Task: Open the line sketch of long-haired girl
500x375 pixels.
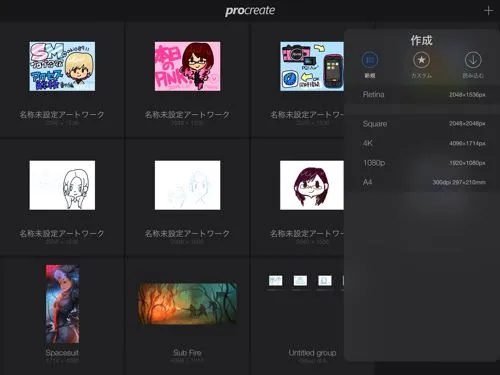Action: coord(62,185)
